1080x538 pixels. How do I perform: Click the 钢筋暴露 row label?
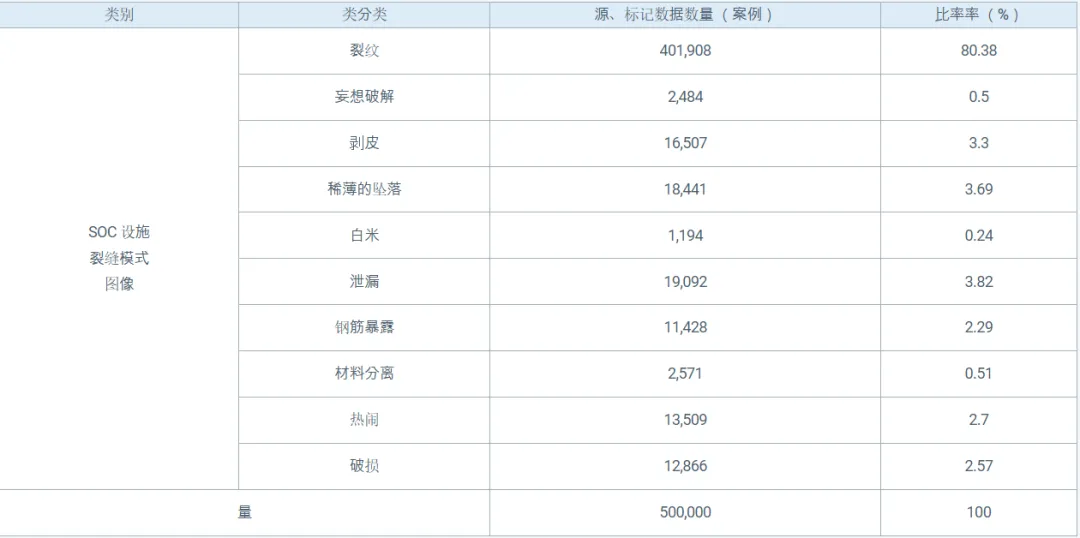tap(364, 327)
